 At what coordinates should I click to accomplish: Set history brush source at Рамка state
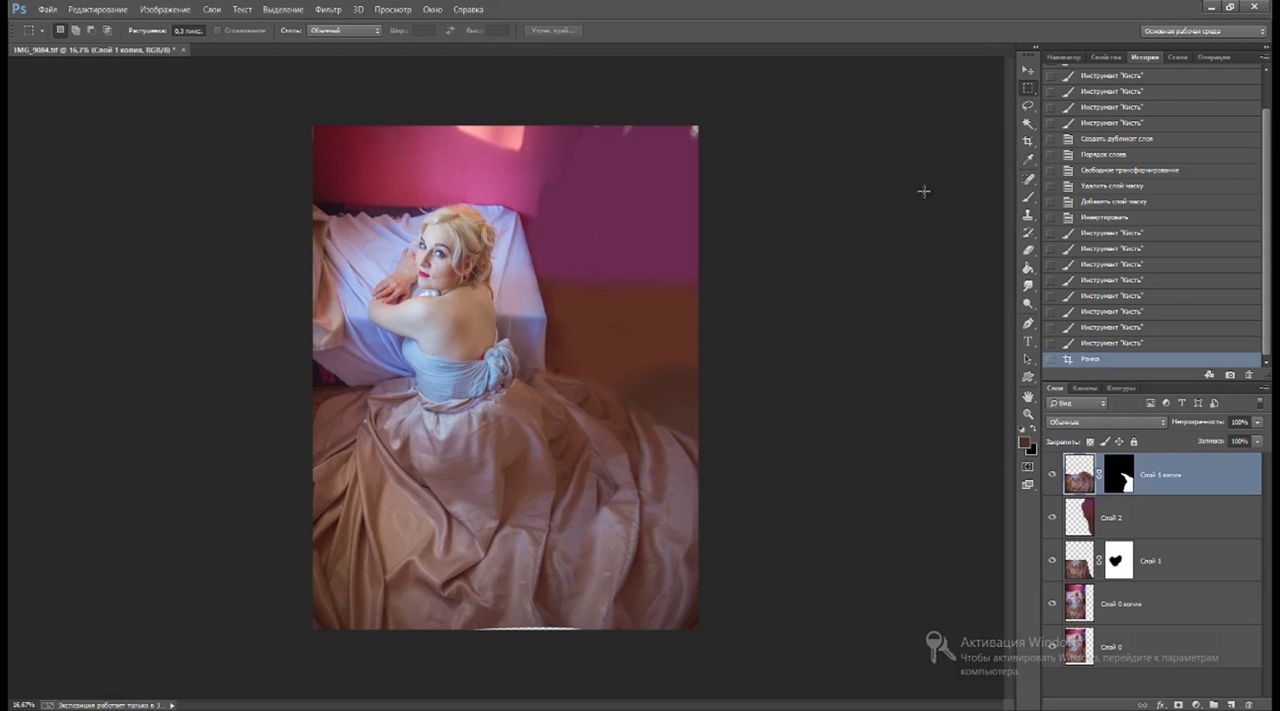[1050, 359]
